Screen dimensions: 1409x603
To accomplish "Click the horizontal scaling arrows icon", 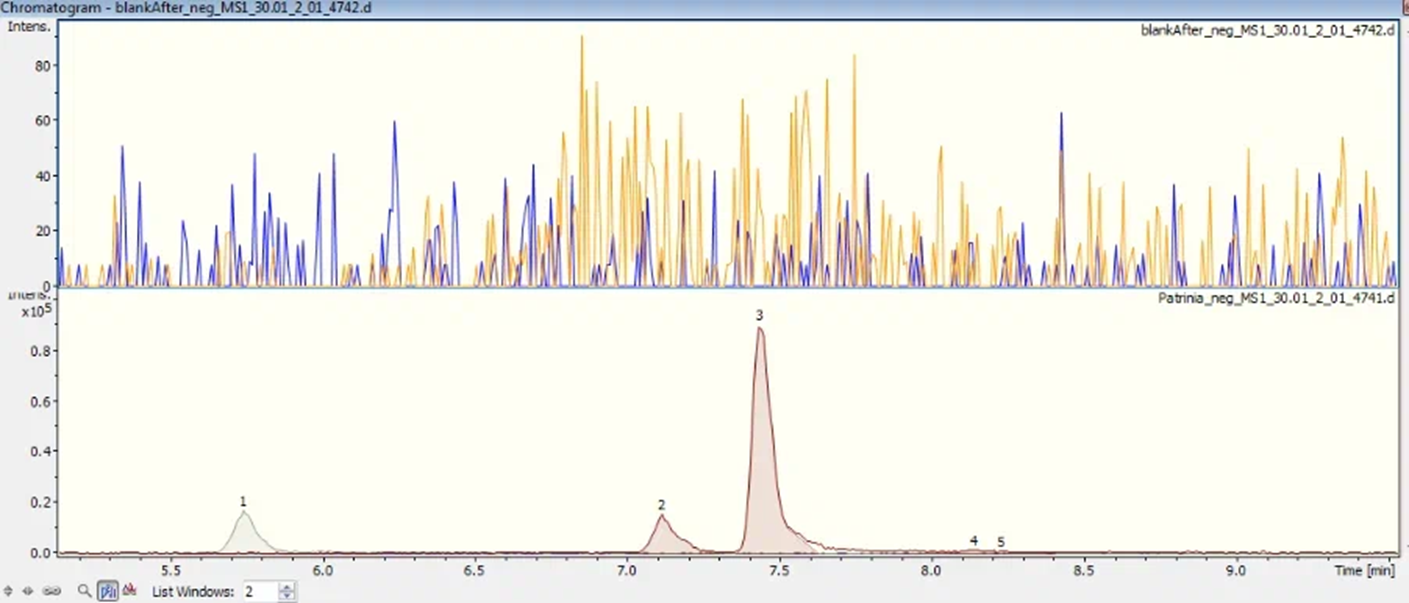I will point(28,591).
